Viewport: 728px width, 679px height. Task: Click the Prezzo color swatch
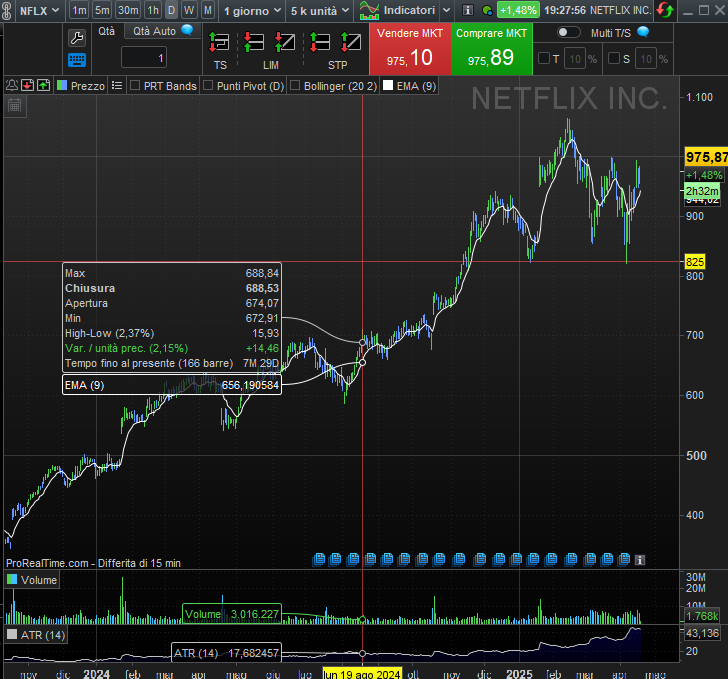(x=62, y=86)
